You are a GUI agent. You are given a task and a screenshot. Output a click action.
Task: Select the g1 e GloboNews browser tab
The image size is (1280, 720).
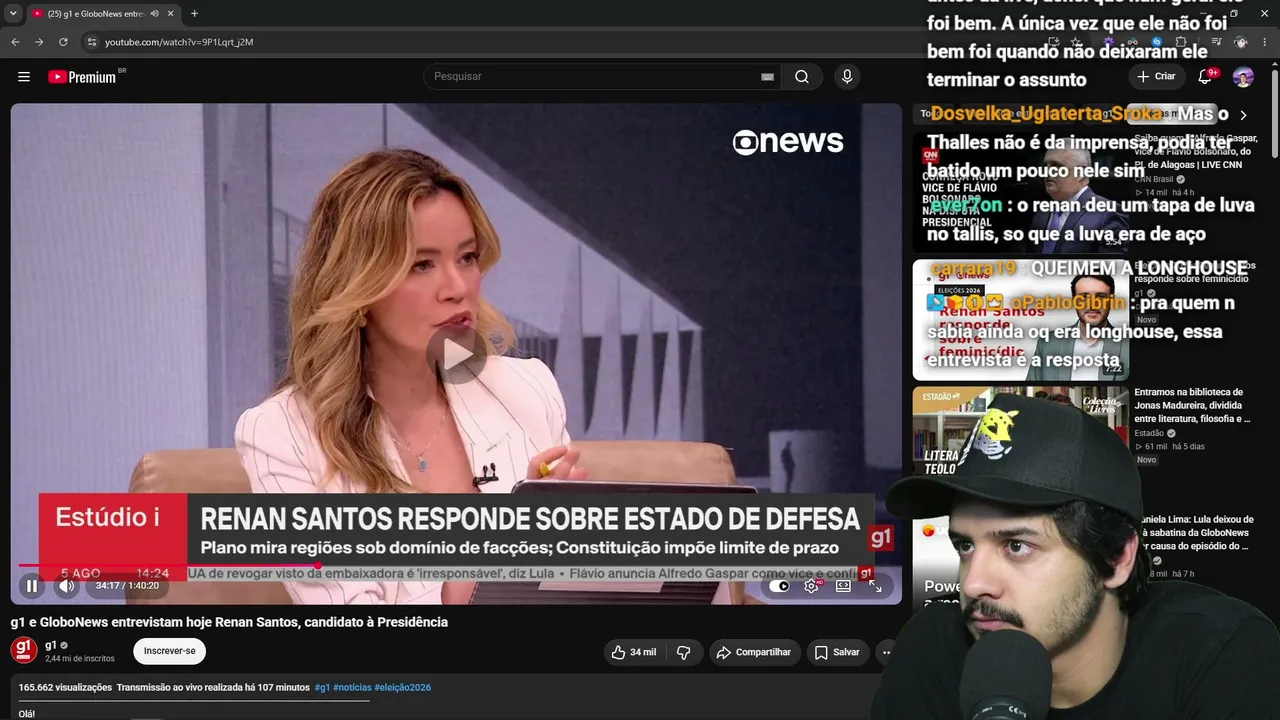[x=95, y=13]
